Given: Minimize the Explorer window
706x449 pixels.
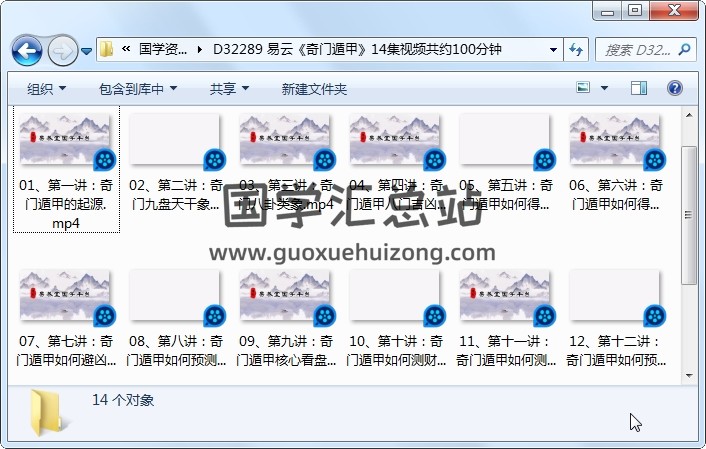Looking at the screenshot, I should click(607, 11).
